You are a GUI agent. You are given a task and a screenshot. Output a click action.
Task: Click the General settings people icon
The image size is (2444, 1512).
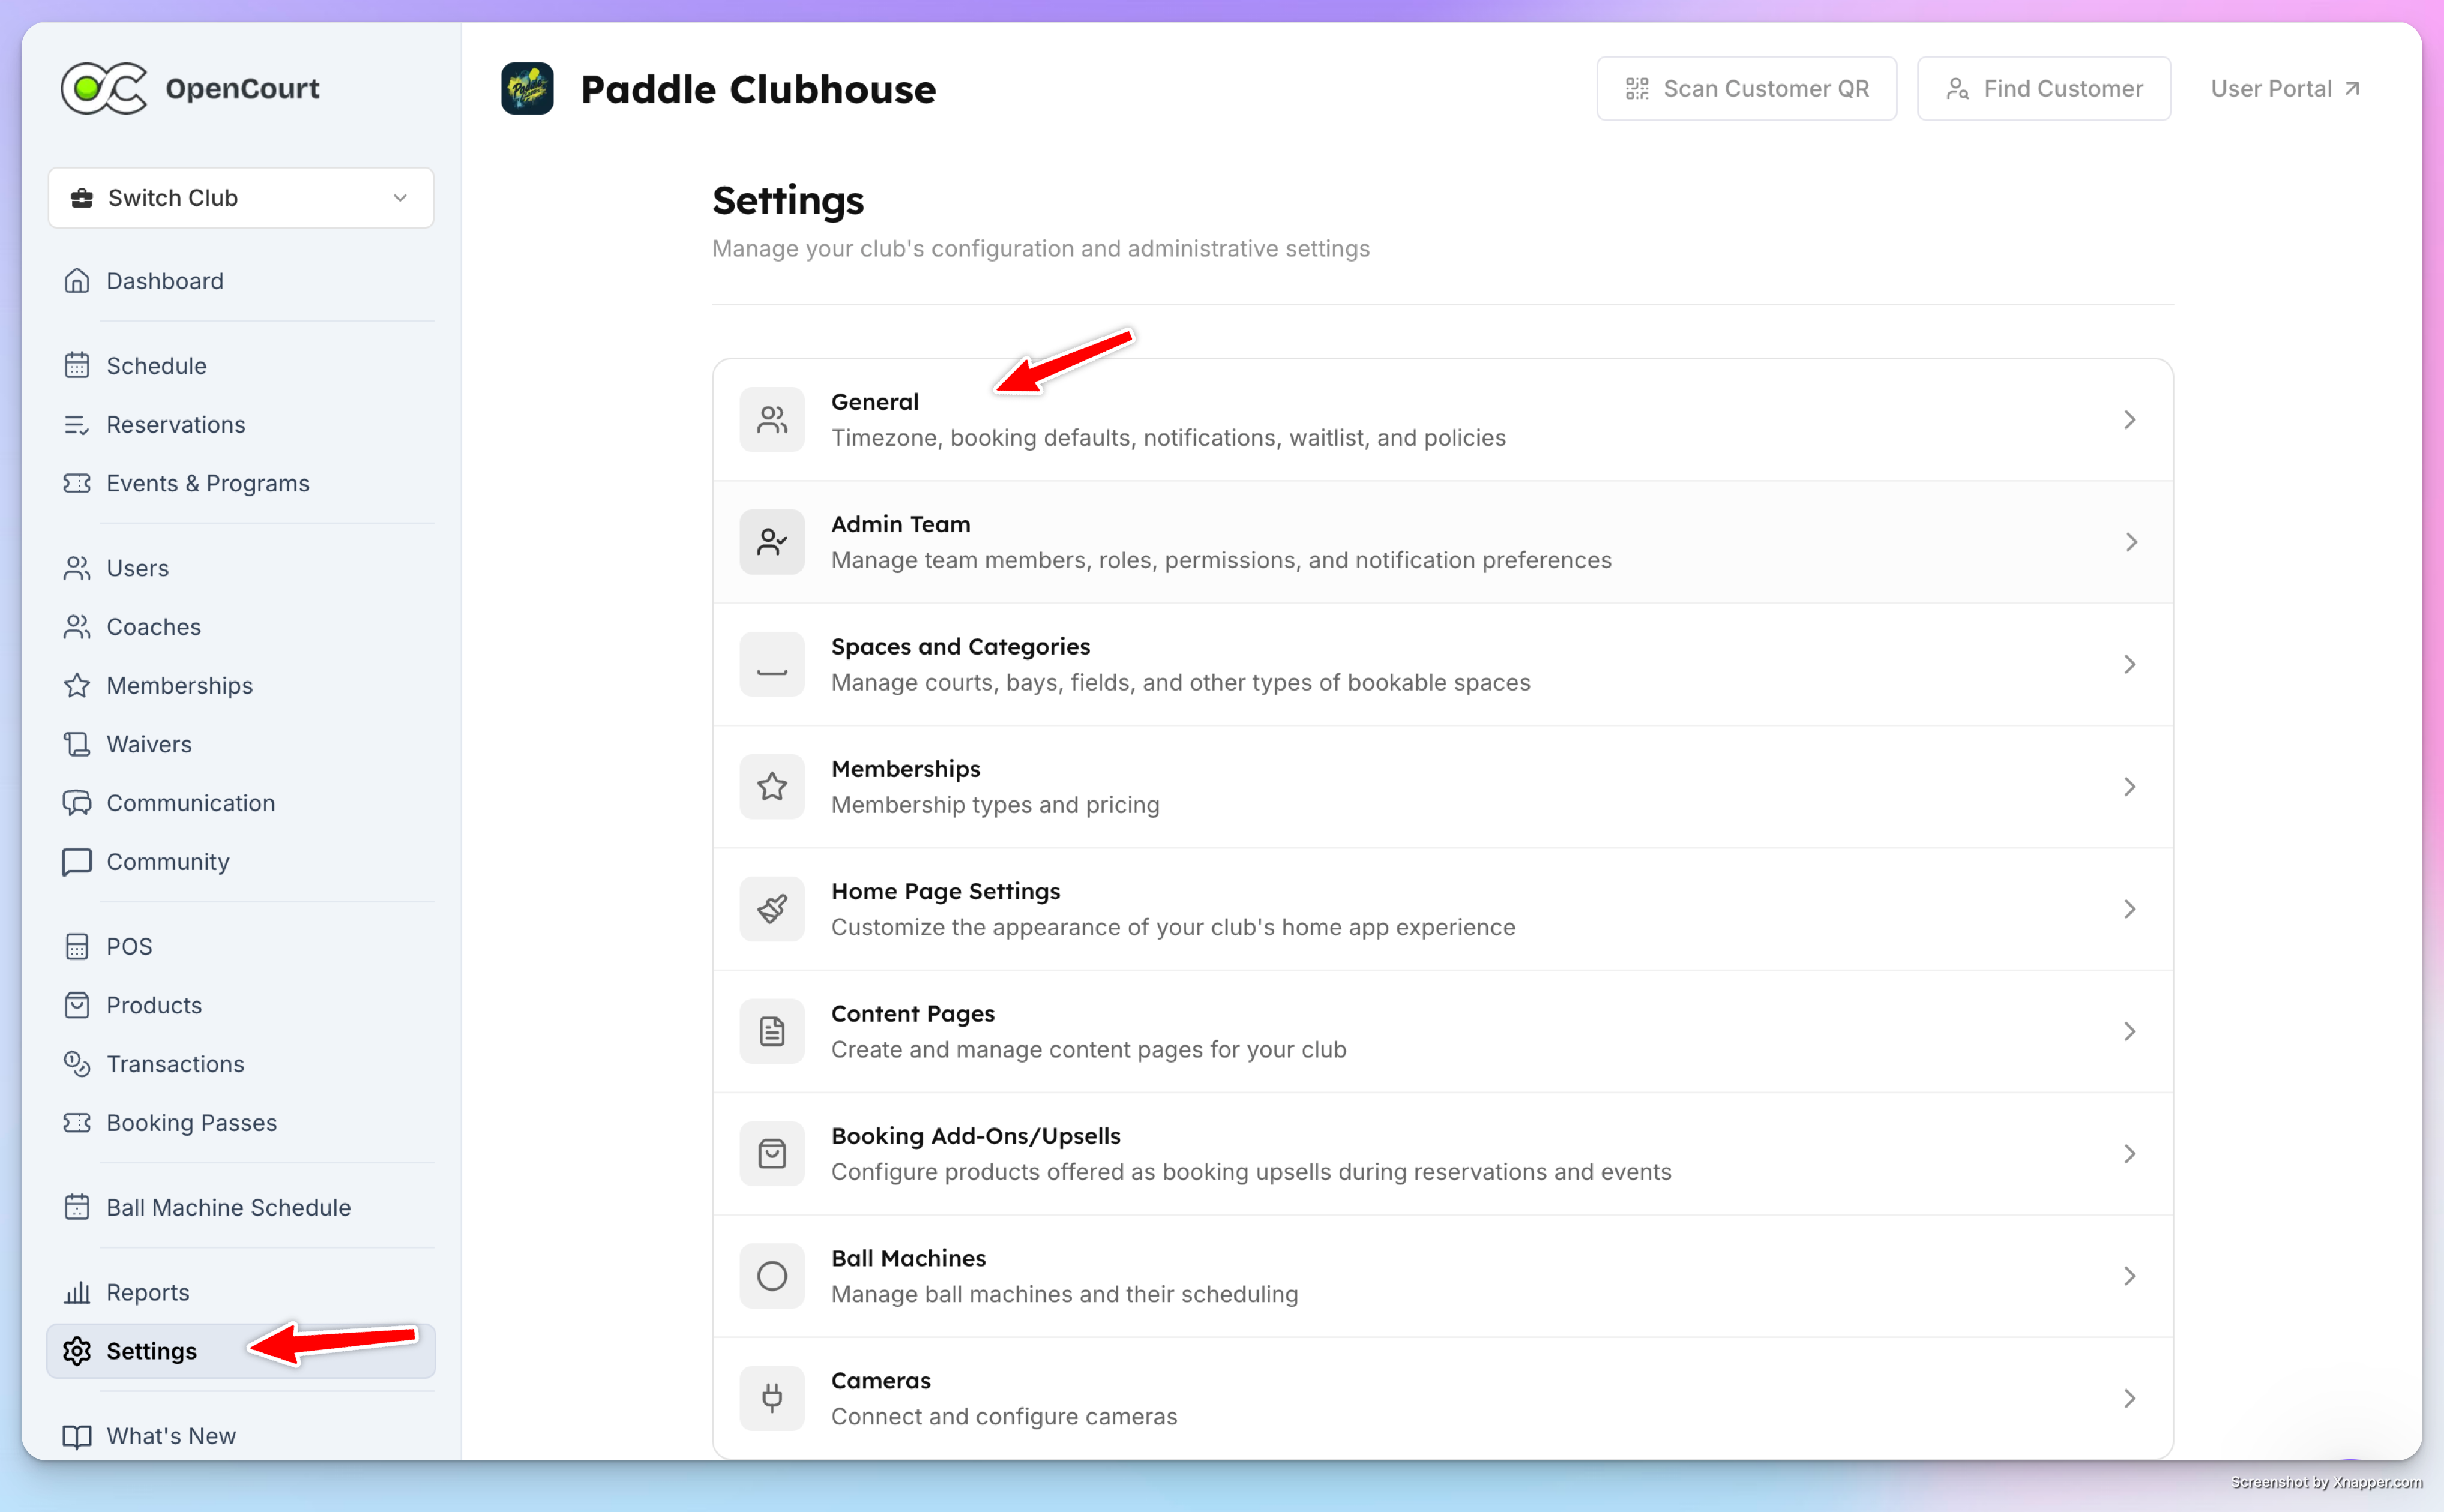pos(772,419)
